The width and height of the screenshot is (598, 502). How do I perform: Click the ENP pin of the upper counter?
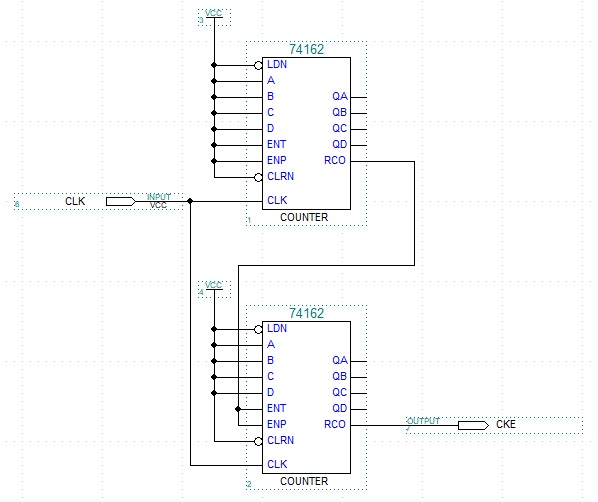pos(277,160)
